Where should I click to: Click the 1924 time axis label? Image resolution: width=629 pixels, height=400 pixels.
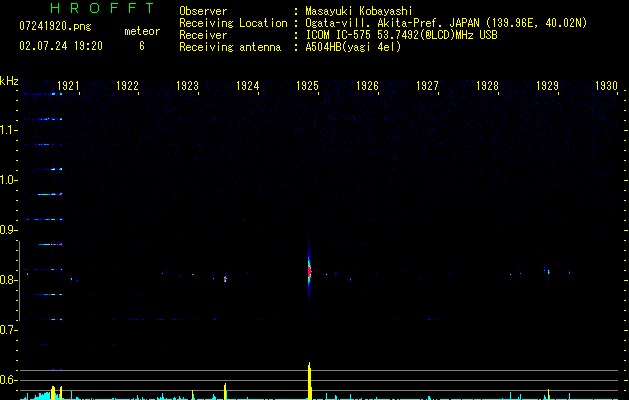pyautogui.click(x=248, y=86)
